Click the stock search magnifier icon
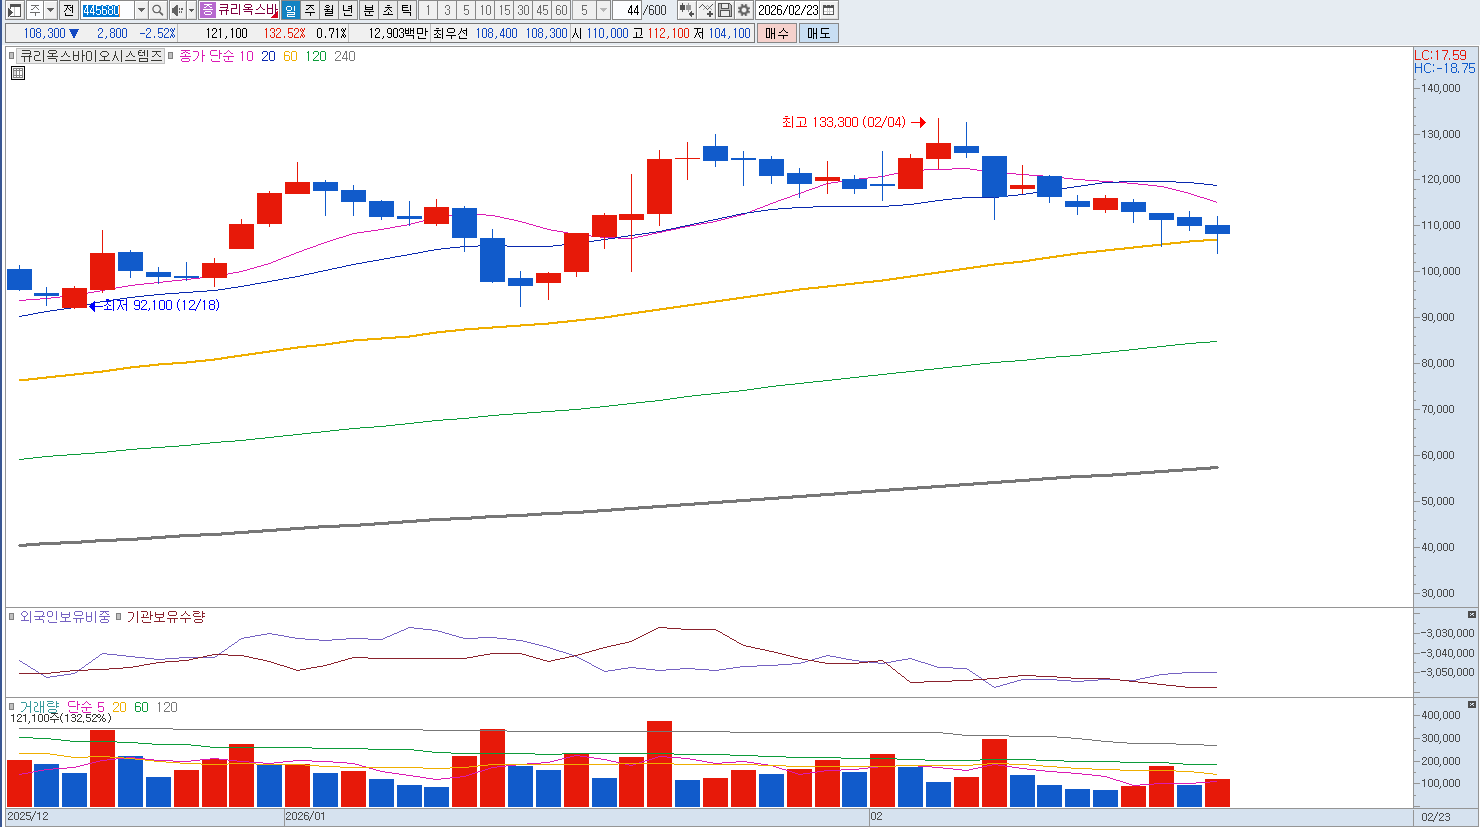Image resolution: width=1480 pixels, height=827 pixels. click(158, 10)
